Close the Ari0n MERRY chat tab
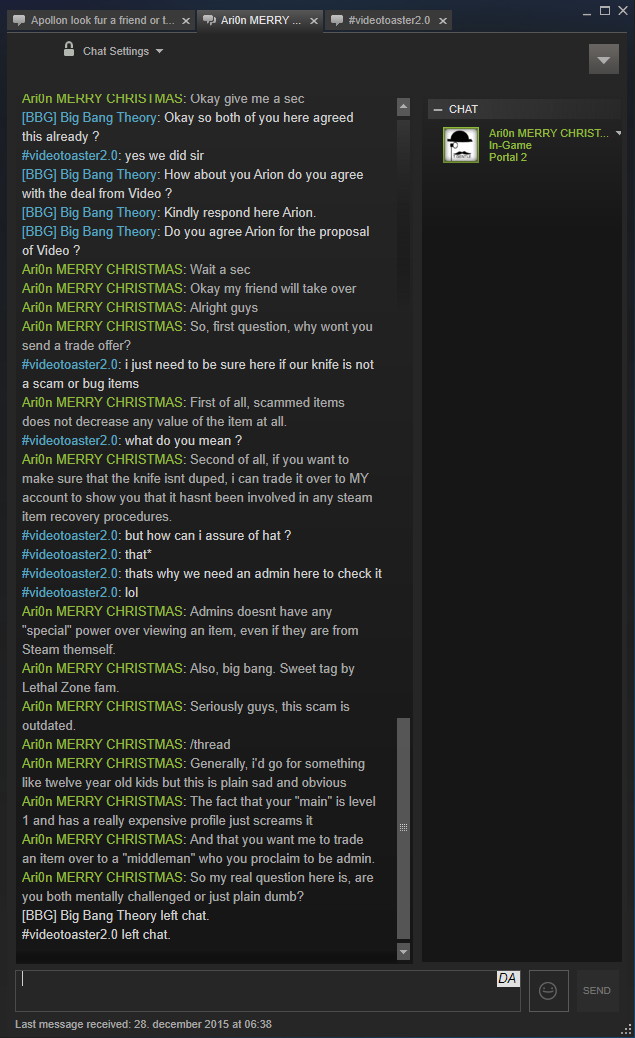The width and height of the screenshot is (635, 1038). click(x=314, y=21)
